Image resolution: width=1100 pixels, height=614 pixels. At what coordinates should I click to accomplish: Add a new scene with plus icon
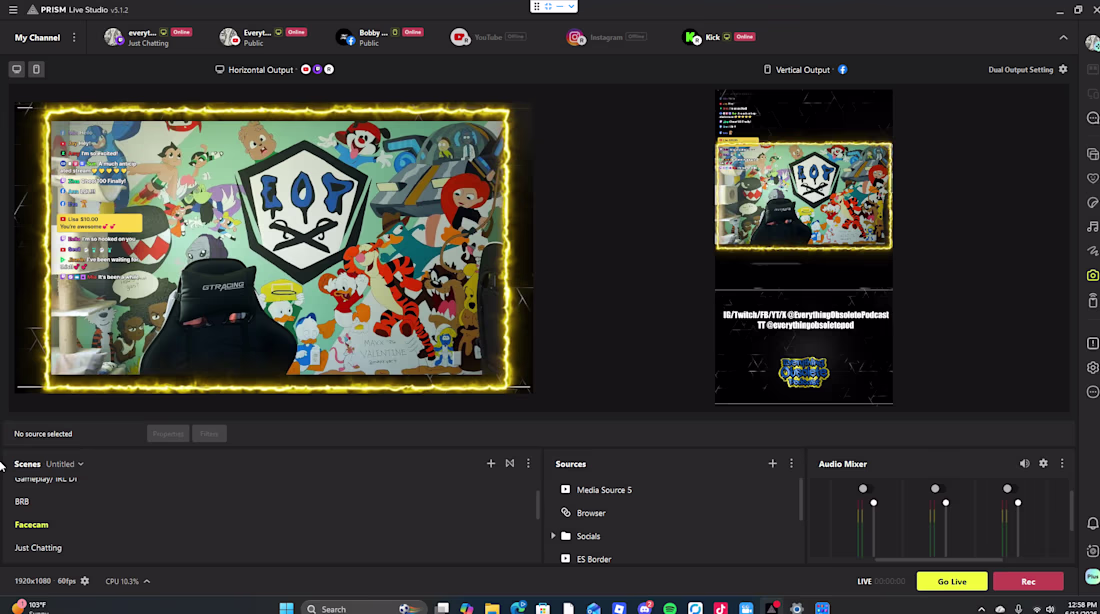tap(490, 464)
